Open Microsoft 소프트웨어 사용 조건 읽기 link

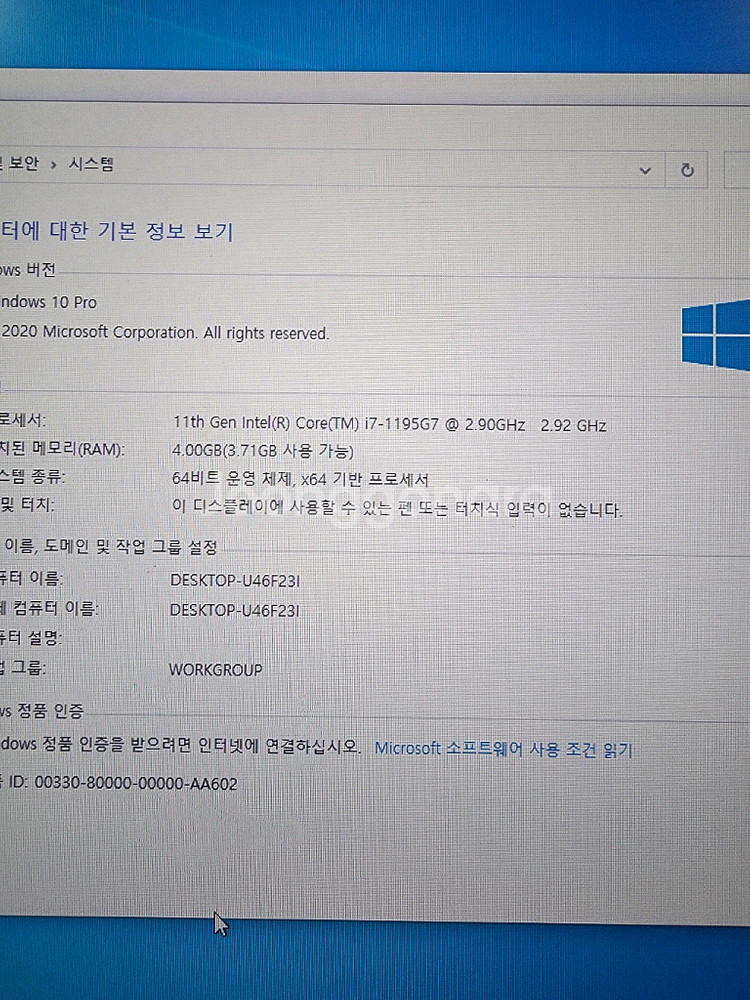tap(503, 749)
